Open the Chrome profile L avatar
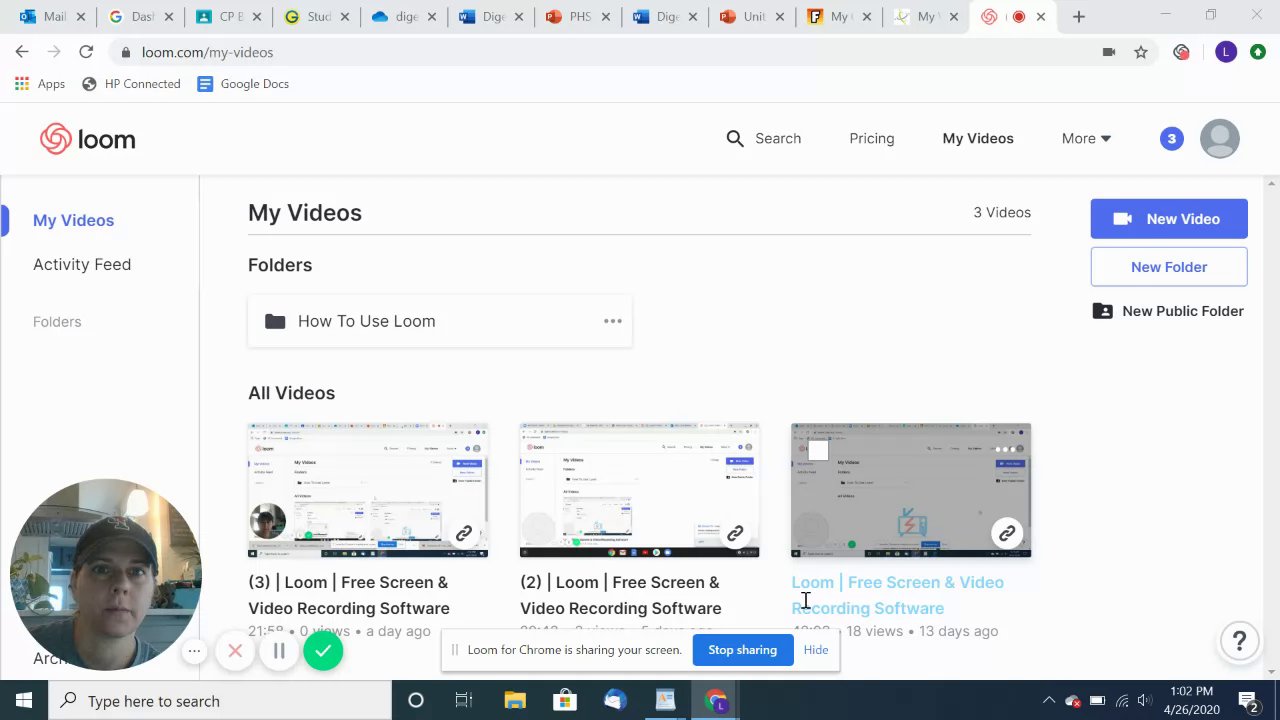Image resolution: width=1280 pixels, height=720 pixels. (x=1226, y=52)
